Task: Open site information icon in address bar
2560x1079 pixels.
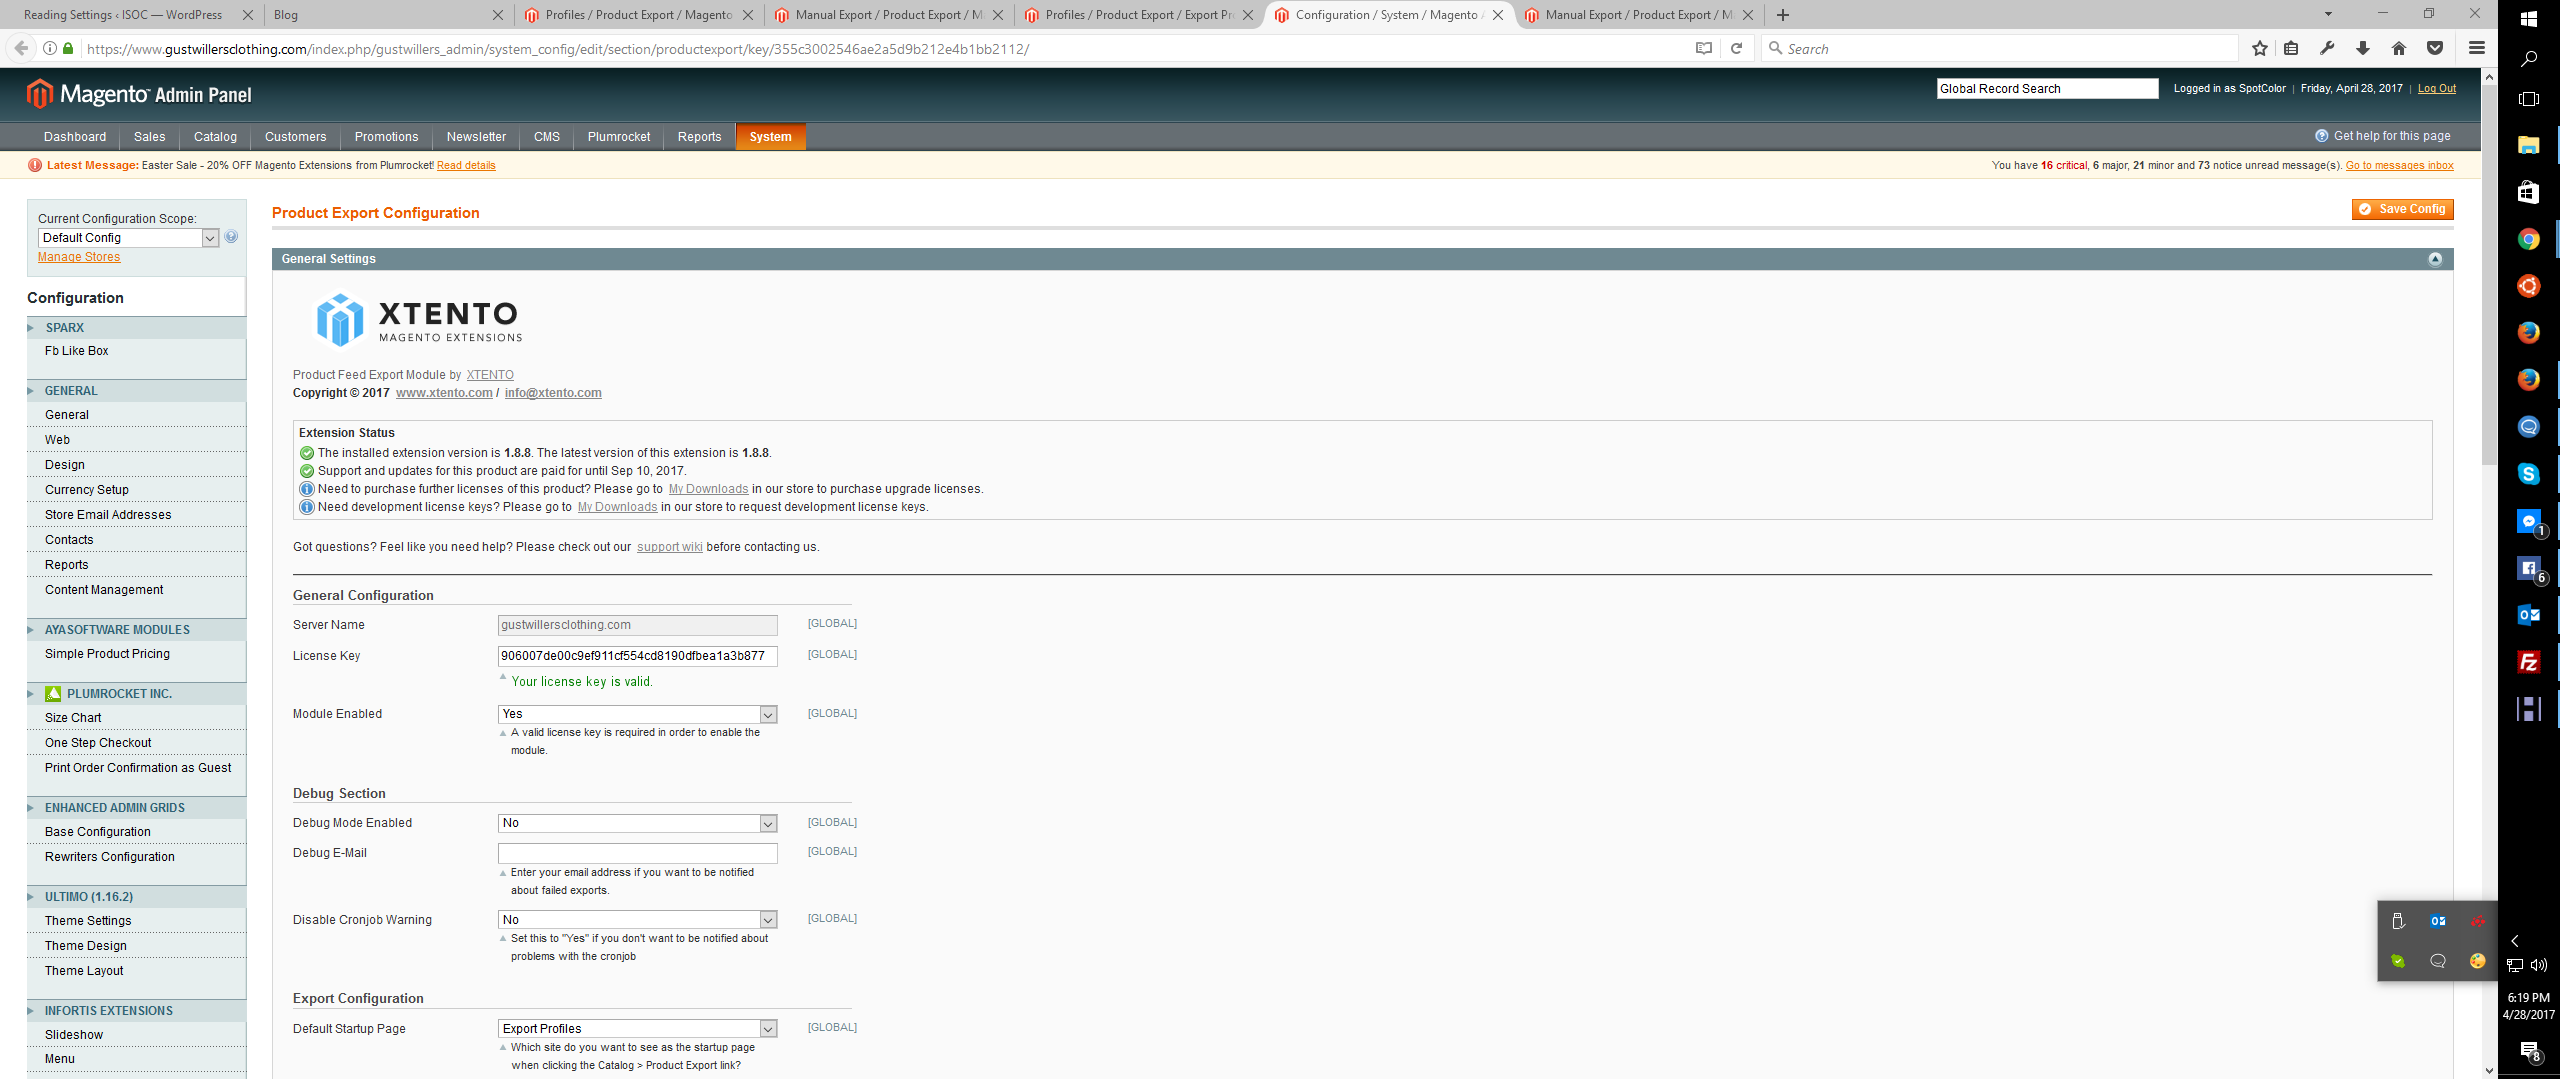Action: pyautogui.click(x=49, y=48)
